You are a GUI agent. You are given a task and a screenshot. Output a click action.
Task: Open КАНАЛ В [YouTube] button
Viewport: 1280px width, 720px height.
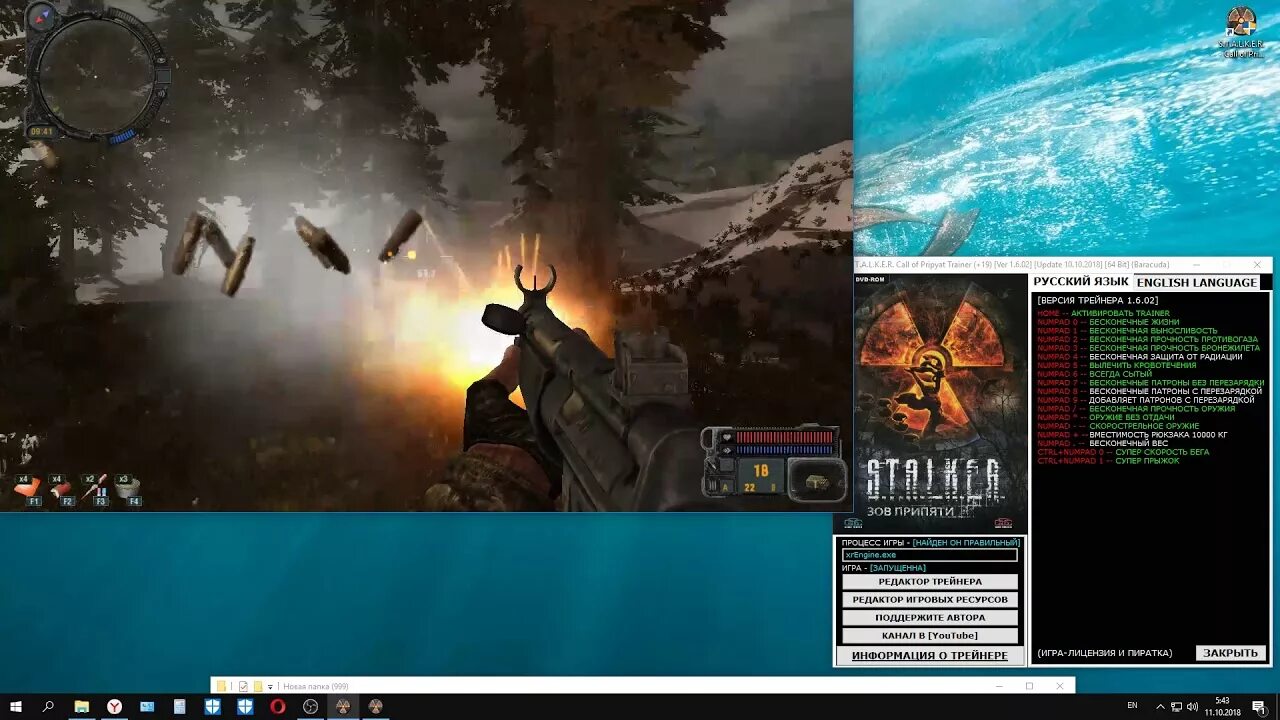coord(930,636)
